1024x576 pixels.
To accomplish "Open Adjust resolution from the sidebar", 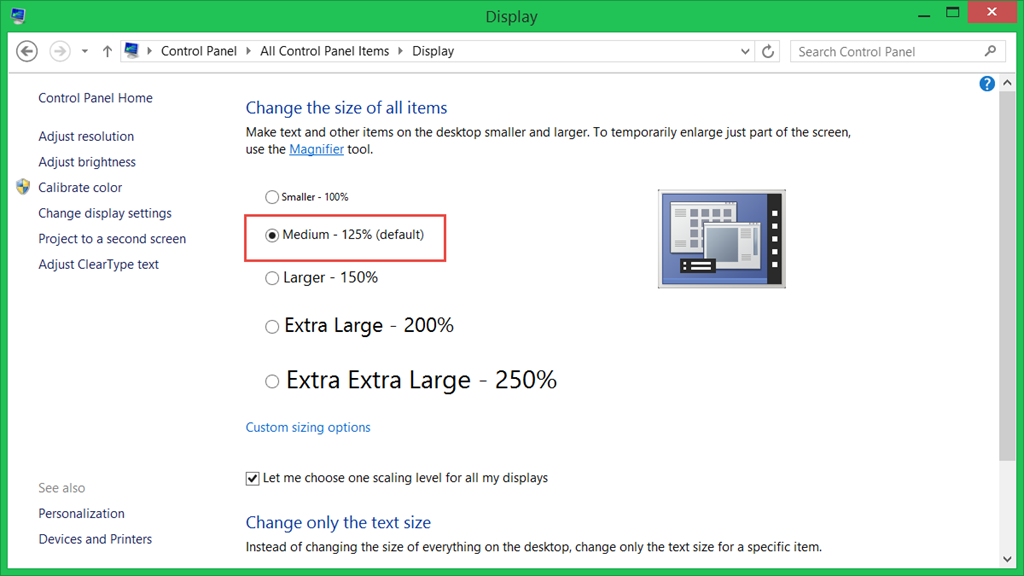I will click(86, 136).
